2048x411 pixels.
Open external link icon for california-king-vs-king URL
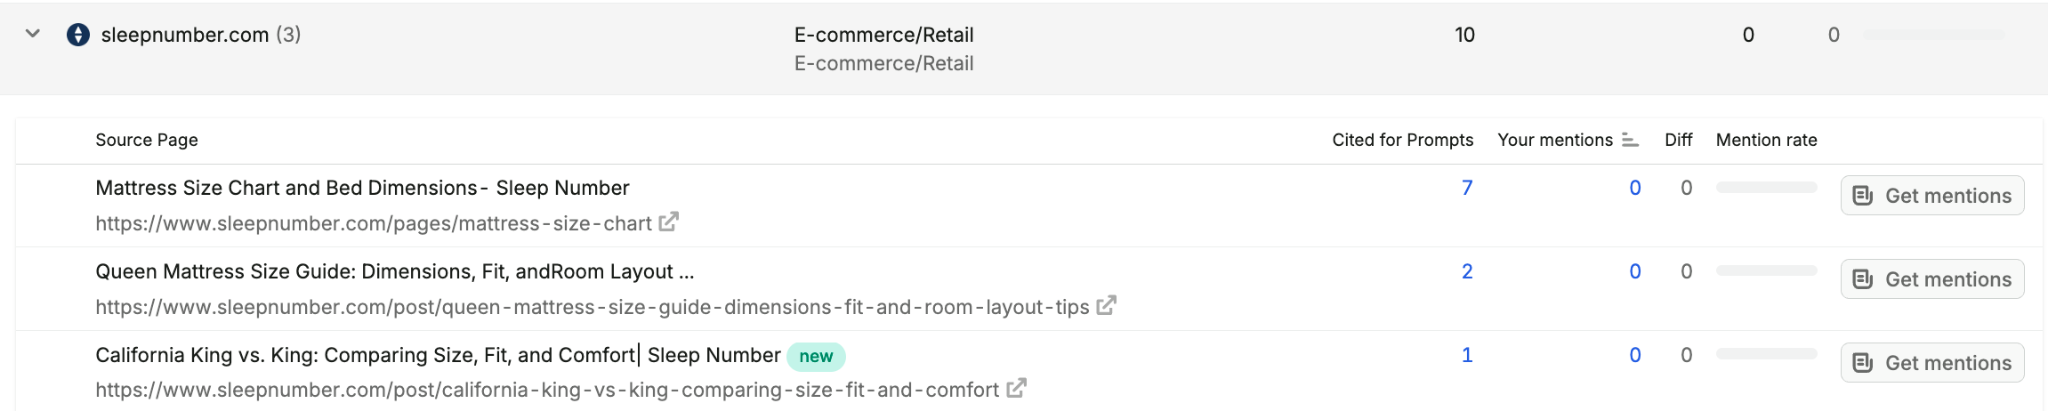pyautogui.click(x=1016, y=389)
